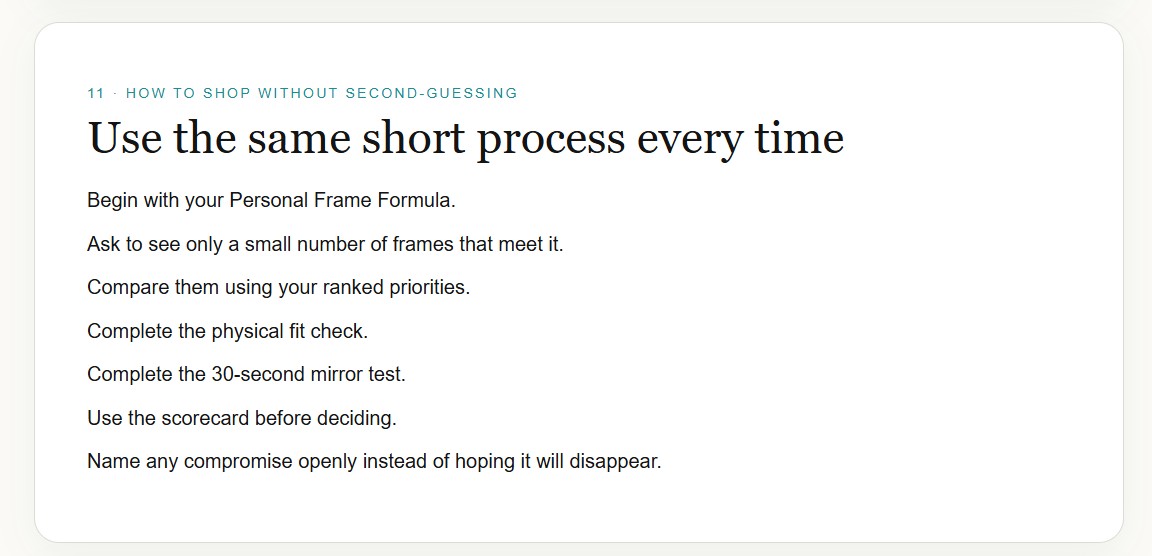Click the line starting 'Name any compromise openly'
Screen dimensions: 1152x556
pyautogui.click(x=374, y=462)
